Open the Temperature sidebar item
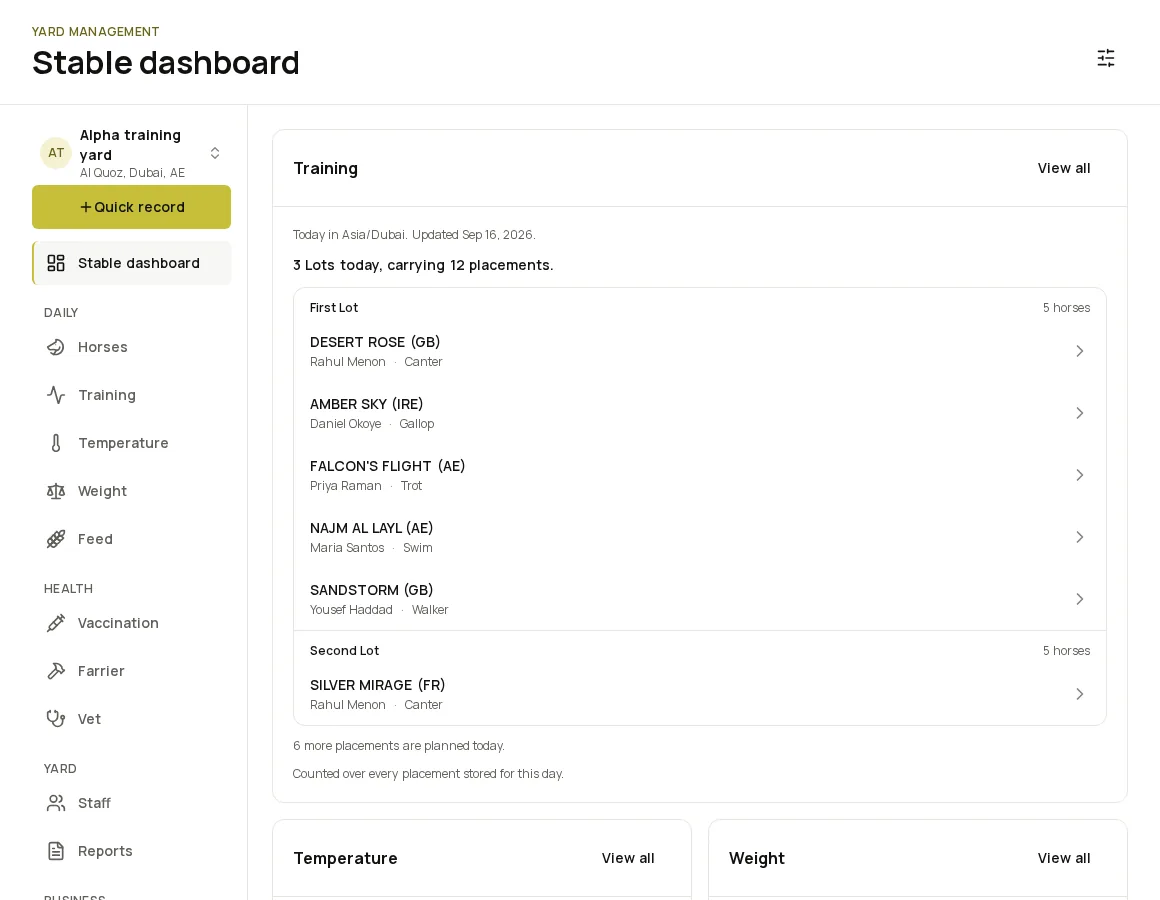Image resolution: width=1160 pixels, height=900 pixels. (x=132, y=443)
